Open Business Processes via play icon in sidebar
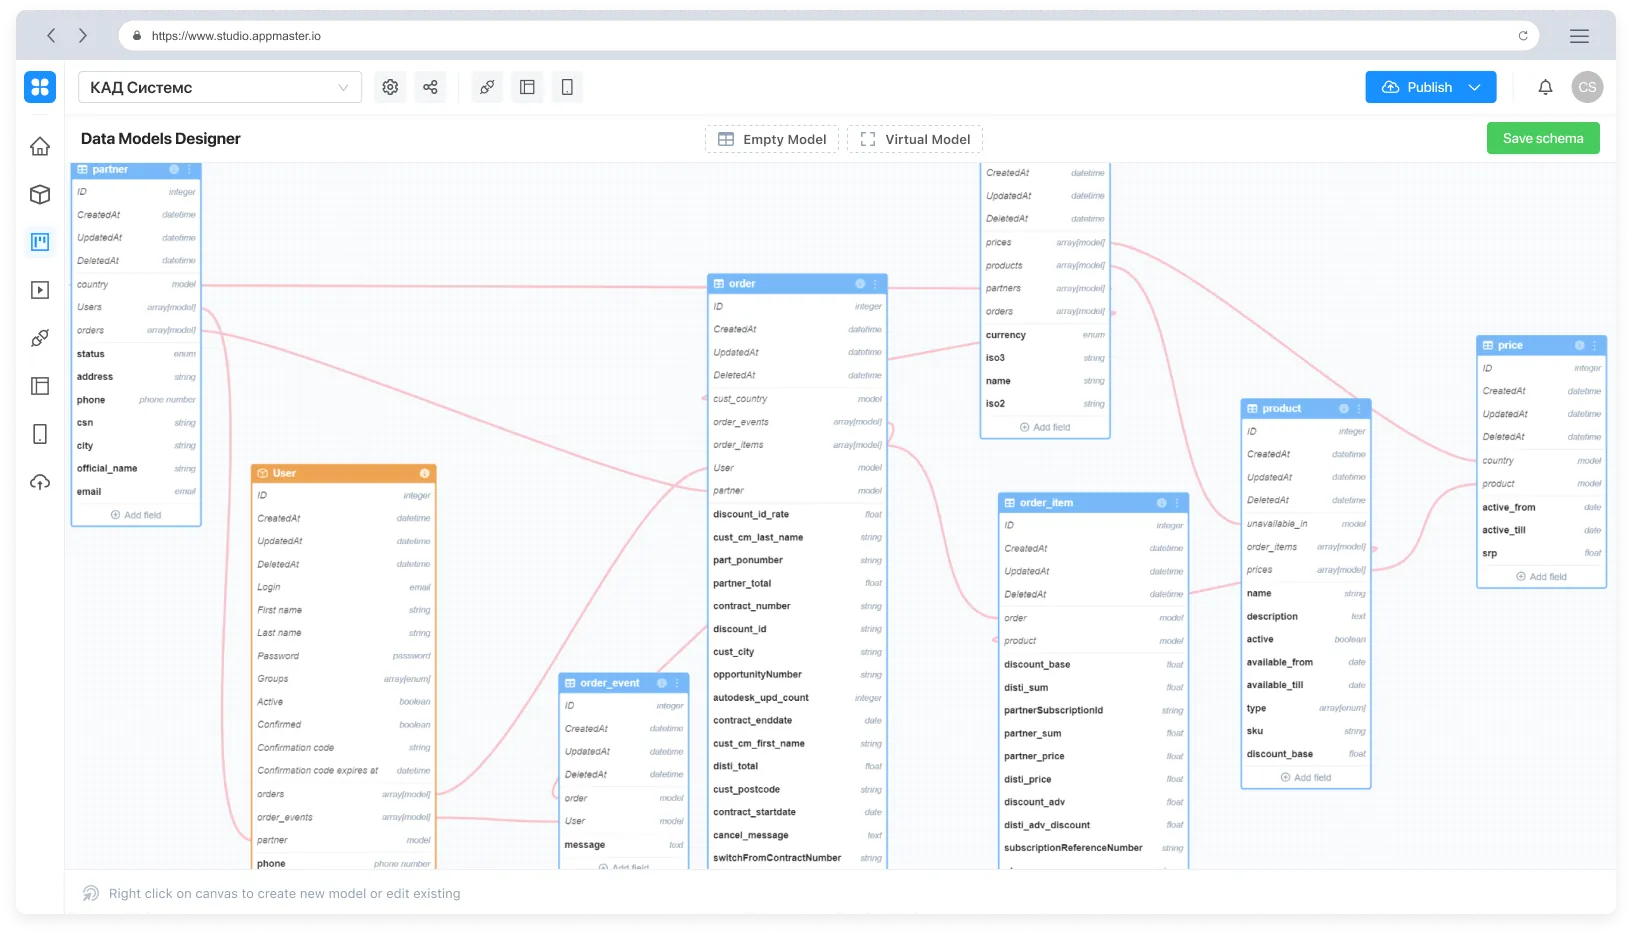Viewport: 1632px width, 936px height. tap(40, 290)
